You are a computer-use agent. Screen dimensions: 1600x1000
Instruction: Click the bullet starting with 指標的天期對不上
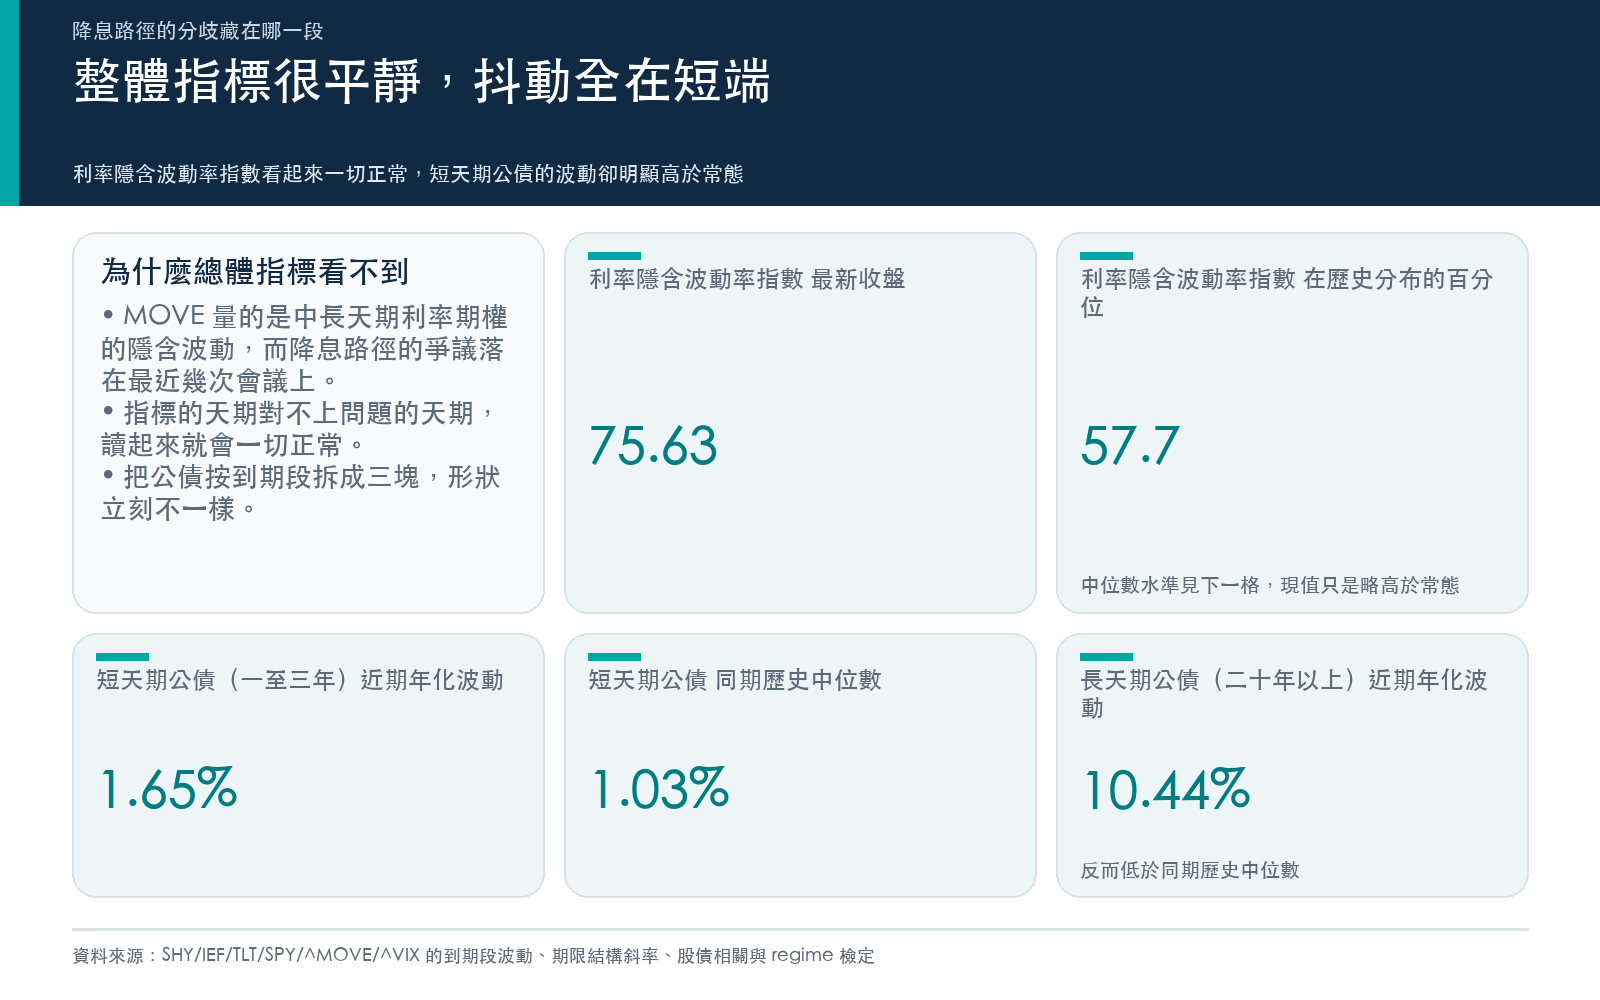(x=300, y=429)
